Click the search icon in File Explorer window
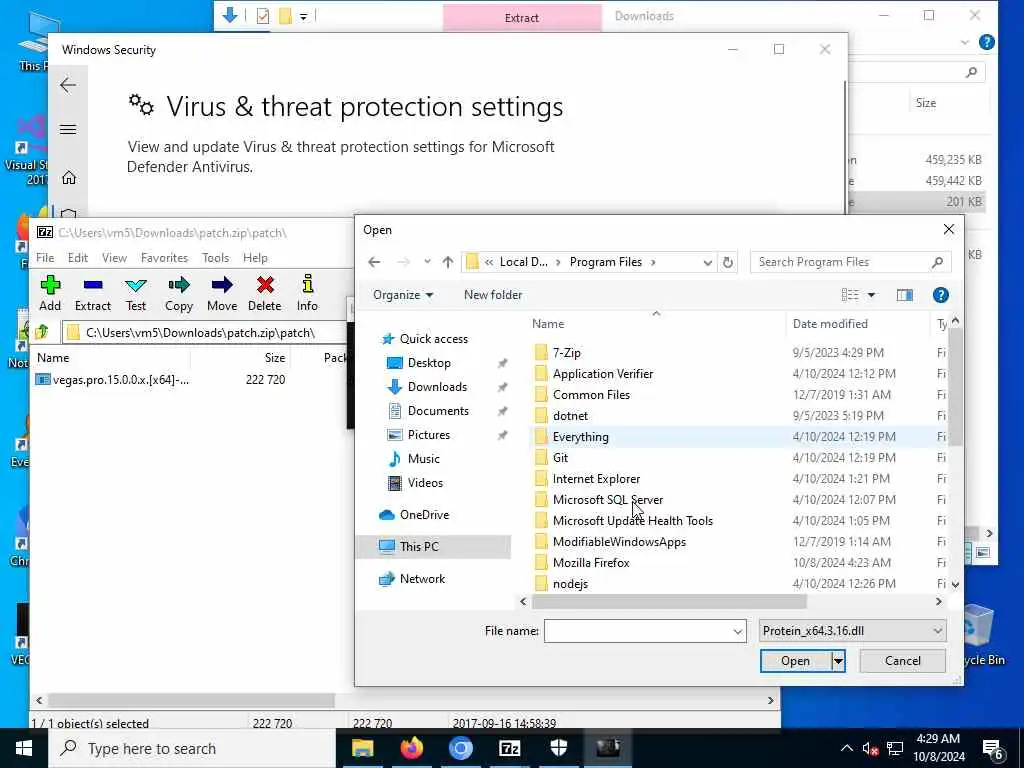The height and width of the screenshot is (768, 1024). click(x=971, y=72)
